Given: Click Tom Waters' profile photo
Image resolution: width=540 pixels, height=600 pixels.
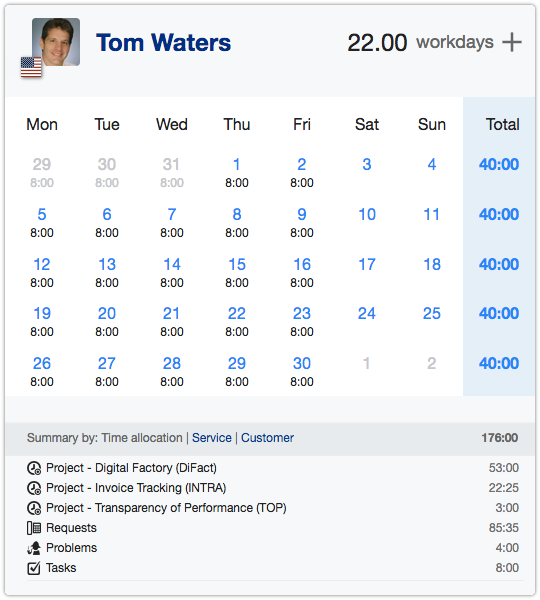Looking at the screenshot, I should (x=56, y=42).
